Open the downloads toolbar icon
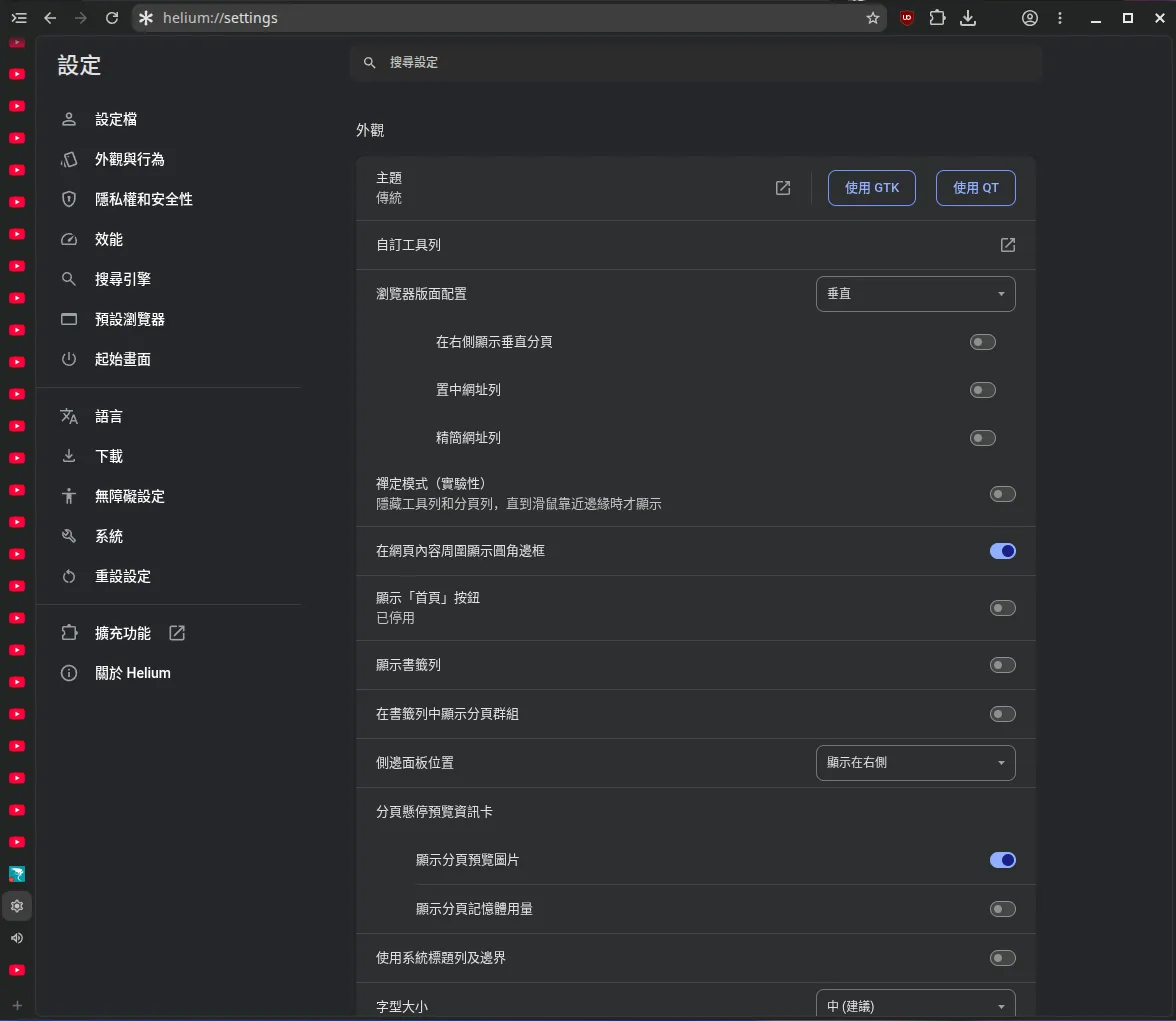This screenshot has height=1021, width=1176. (x=968, y=18)
